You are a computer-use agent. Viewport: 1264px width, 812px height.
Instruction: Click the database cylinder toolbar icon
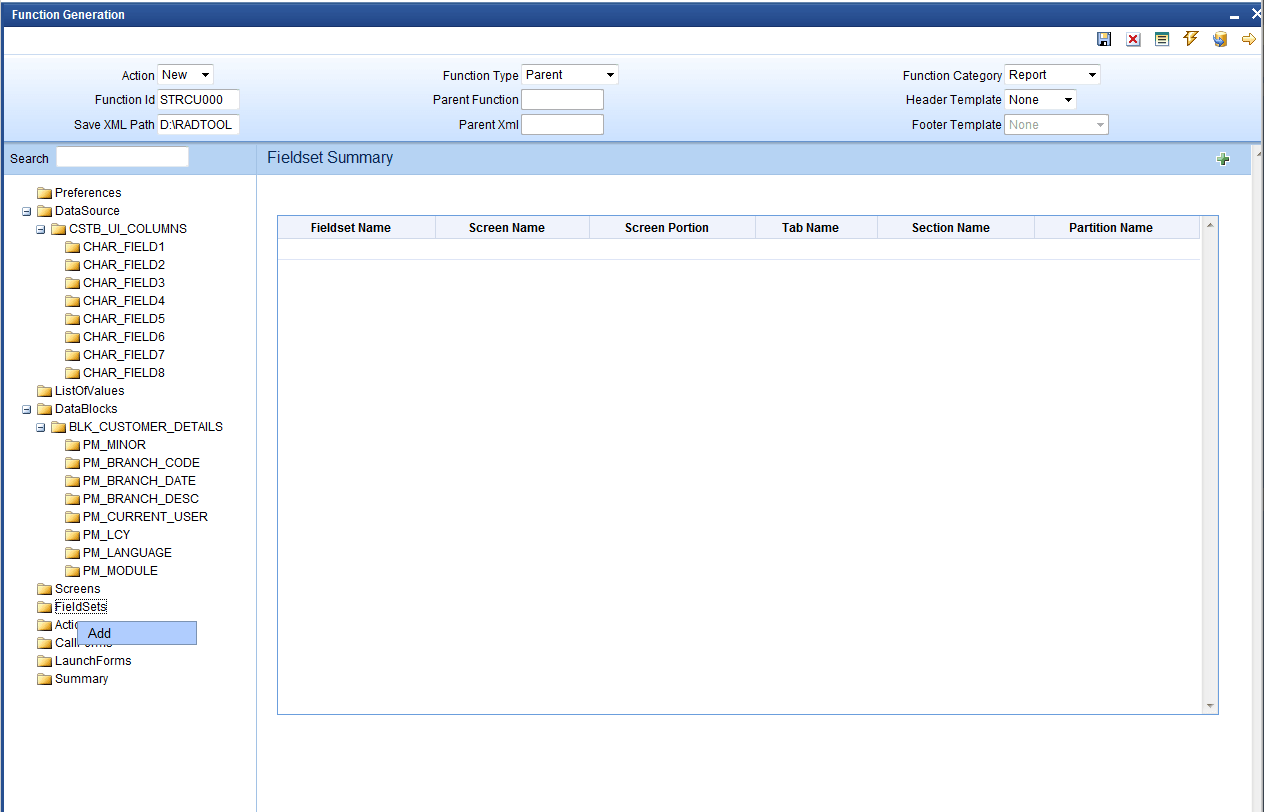click(1220, 39)
